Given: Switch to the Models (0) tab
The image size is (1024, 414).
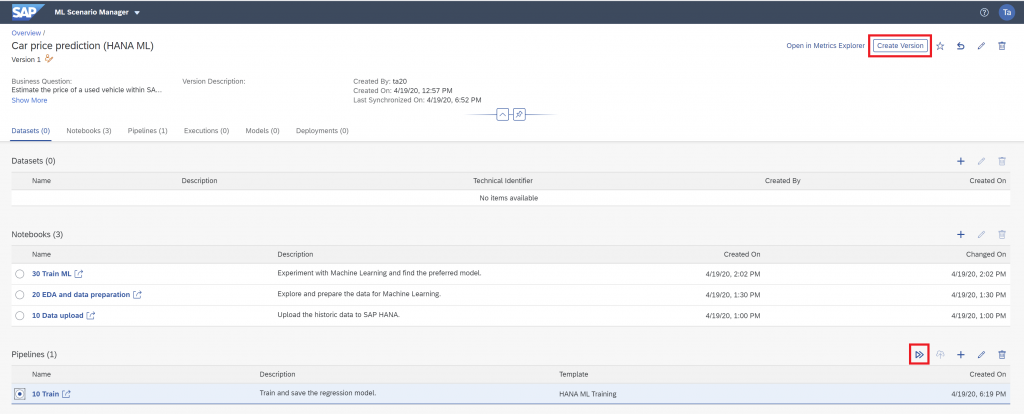Looking at the screenshot, I should click(x=263, y=131).
